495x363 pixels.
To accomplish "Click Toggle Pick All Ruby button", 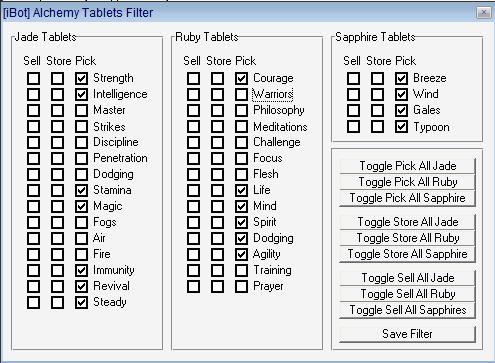I will [x=407, y=182].
